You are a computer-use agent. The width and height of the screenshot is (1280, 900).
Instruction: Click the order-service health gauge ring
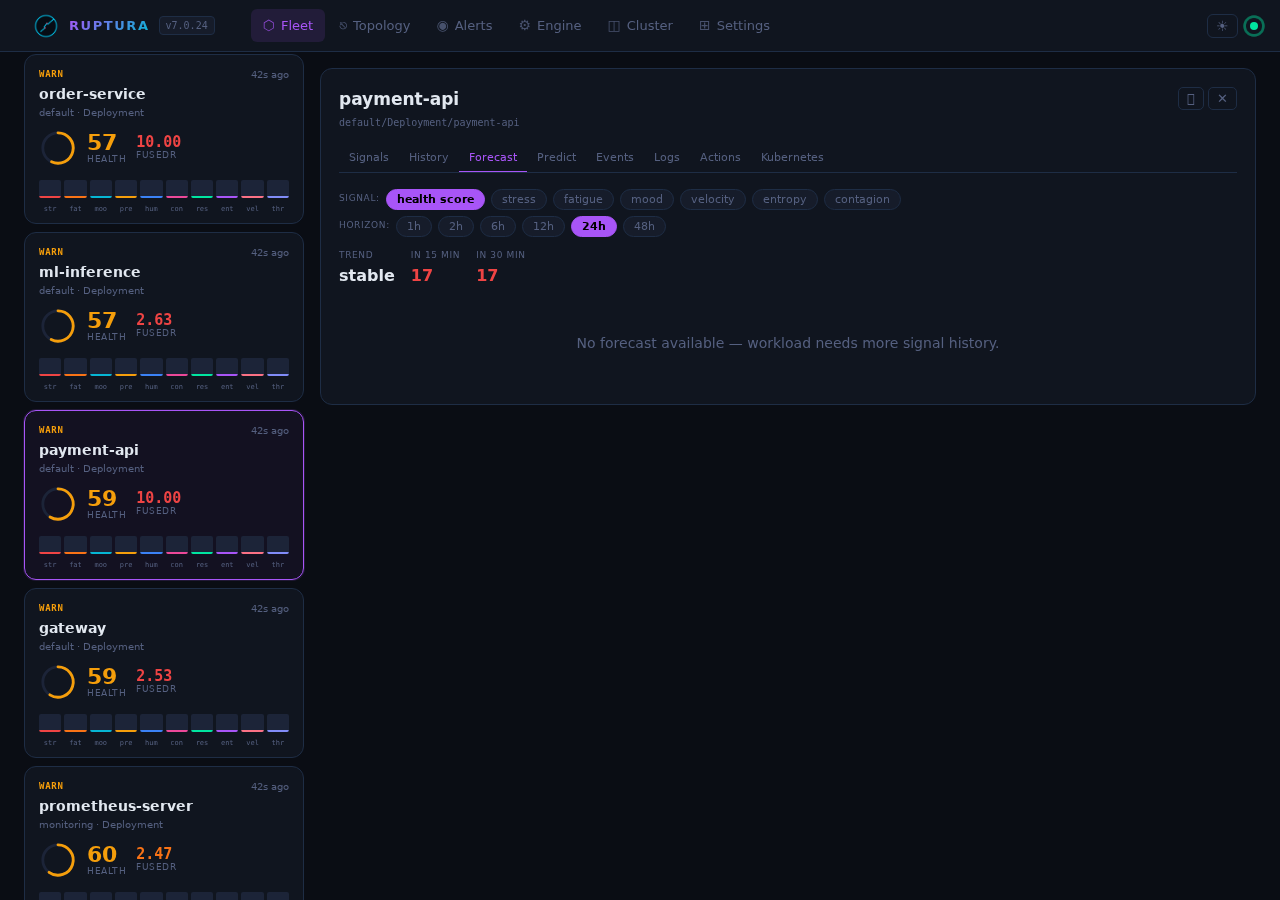pyautogui.click(x=58, y=148)
